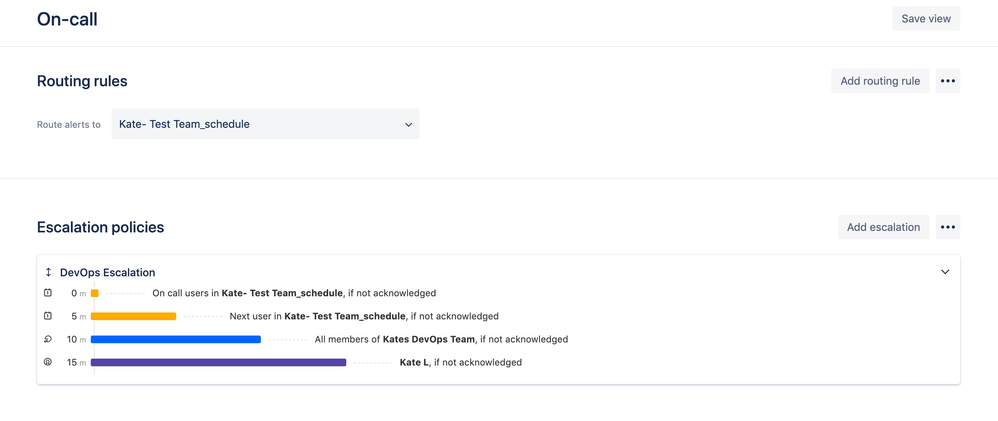
Task: Open Escalation policies more options menu
Action: (948, 227)
